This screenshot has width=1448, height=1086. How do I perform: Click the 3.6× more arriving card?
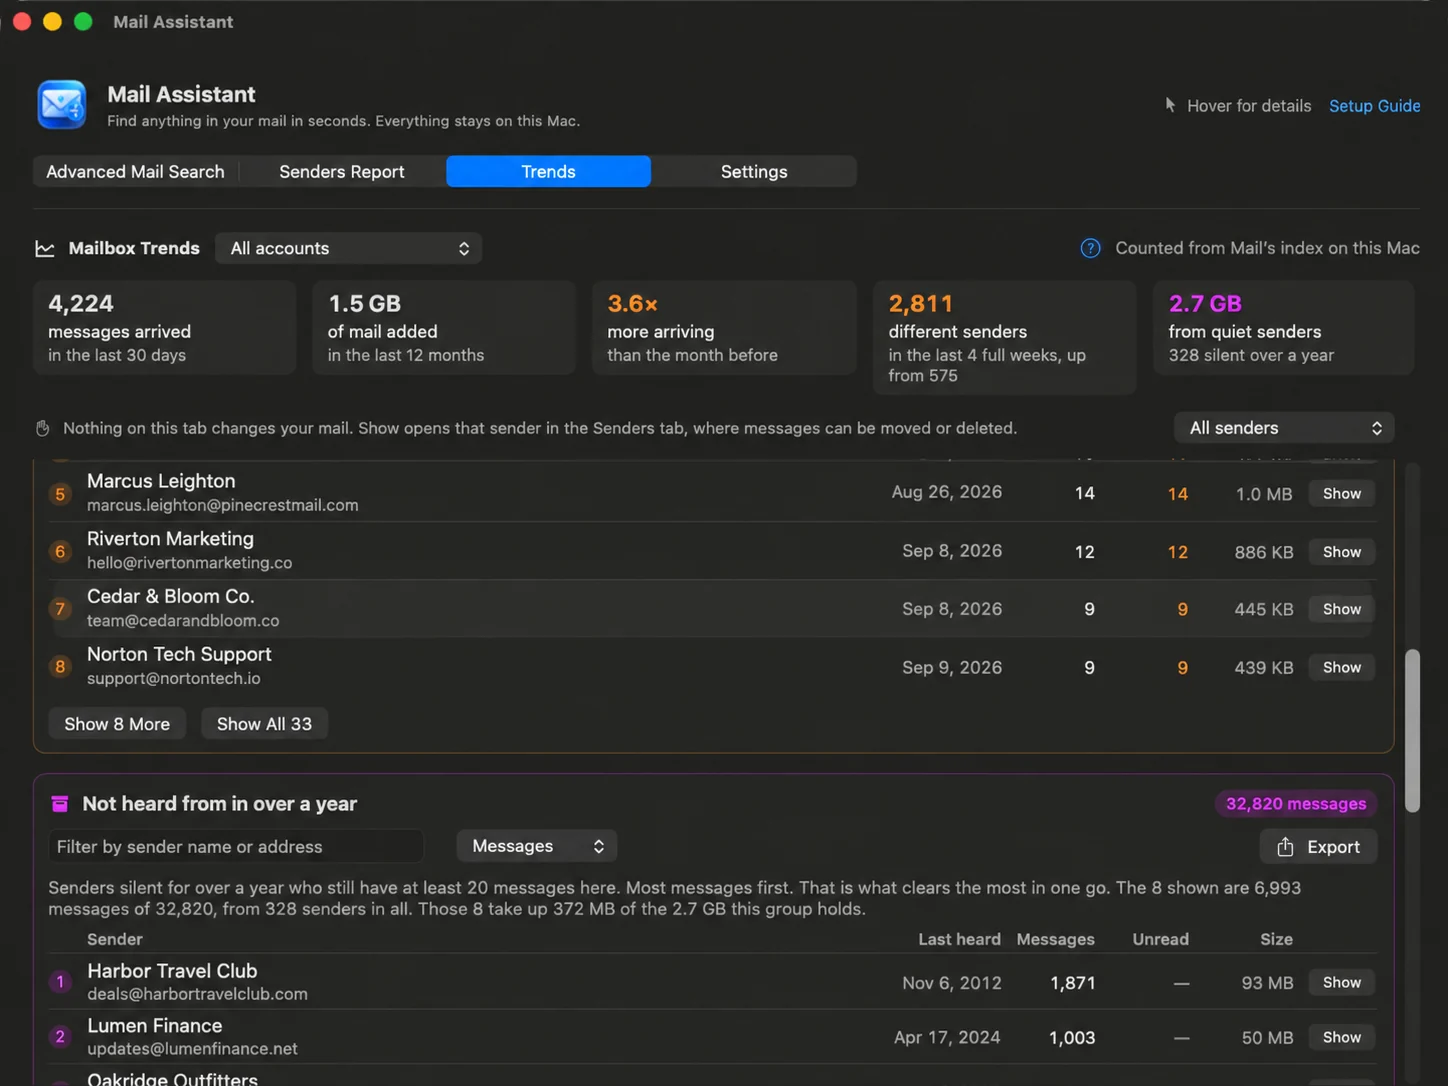[724, 328]
